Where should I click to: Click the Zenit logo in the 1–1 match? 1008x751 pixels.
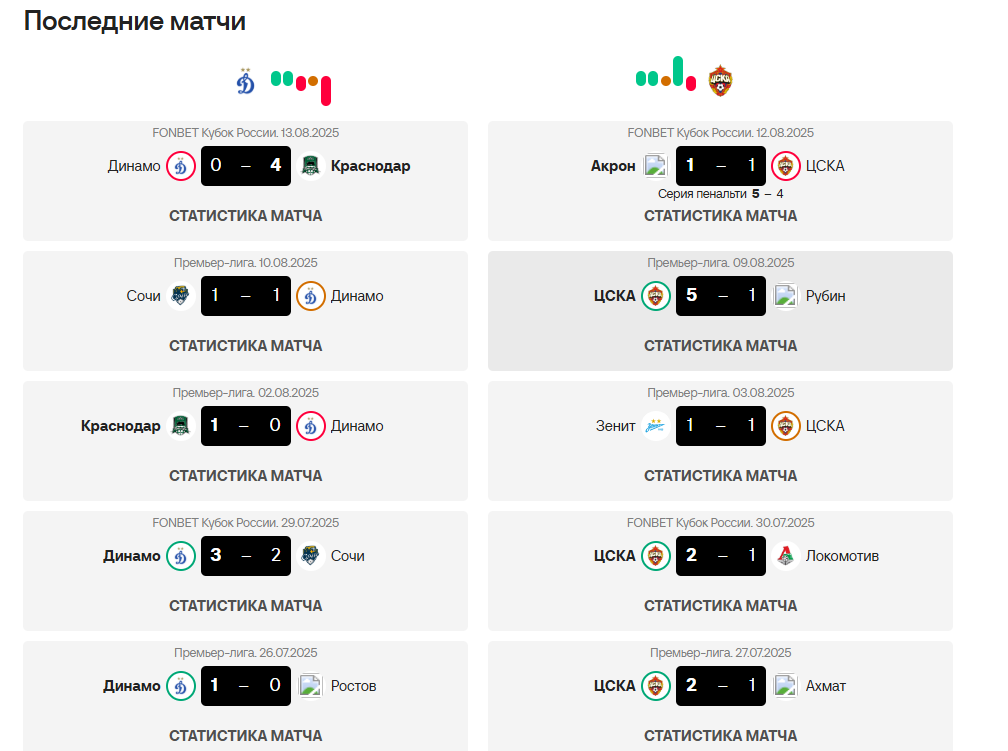pyautogui.click(x=656, y=426)
